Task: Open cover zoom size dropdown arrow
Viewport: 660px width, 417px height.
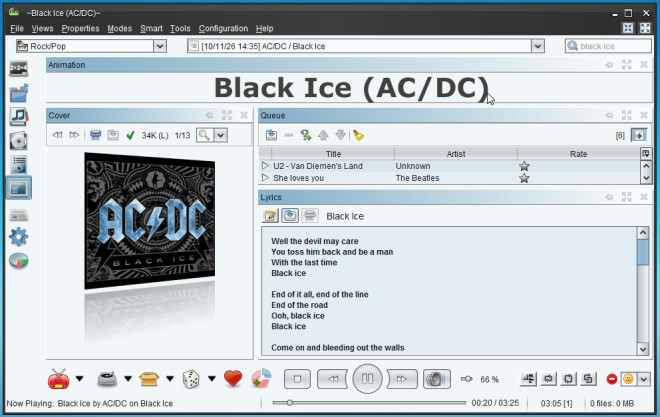Action: tap(221, 135)
